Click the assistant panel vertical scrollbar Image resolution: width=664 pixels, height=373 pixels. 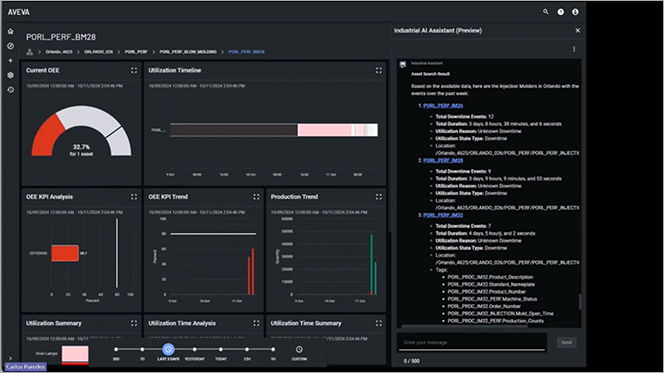click(580, 301)
